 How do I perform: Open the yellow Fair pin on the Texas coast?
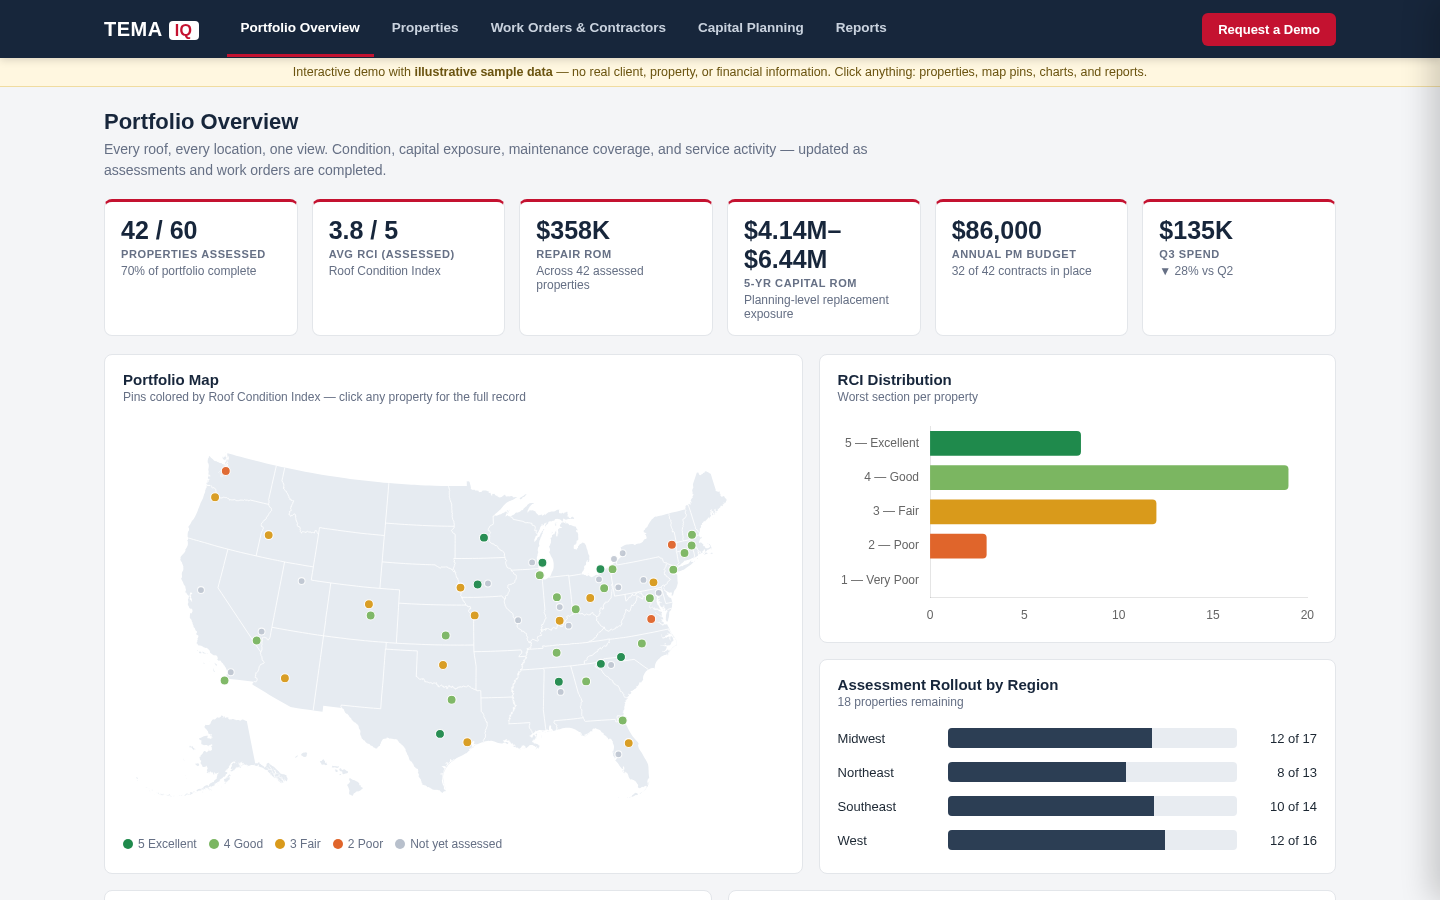(467, 742)
